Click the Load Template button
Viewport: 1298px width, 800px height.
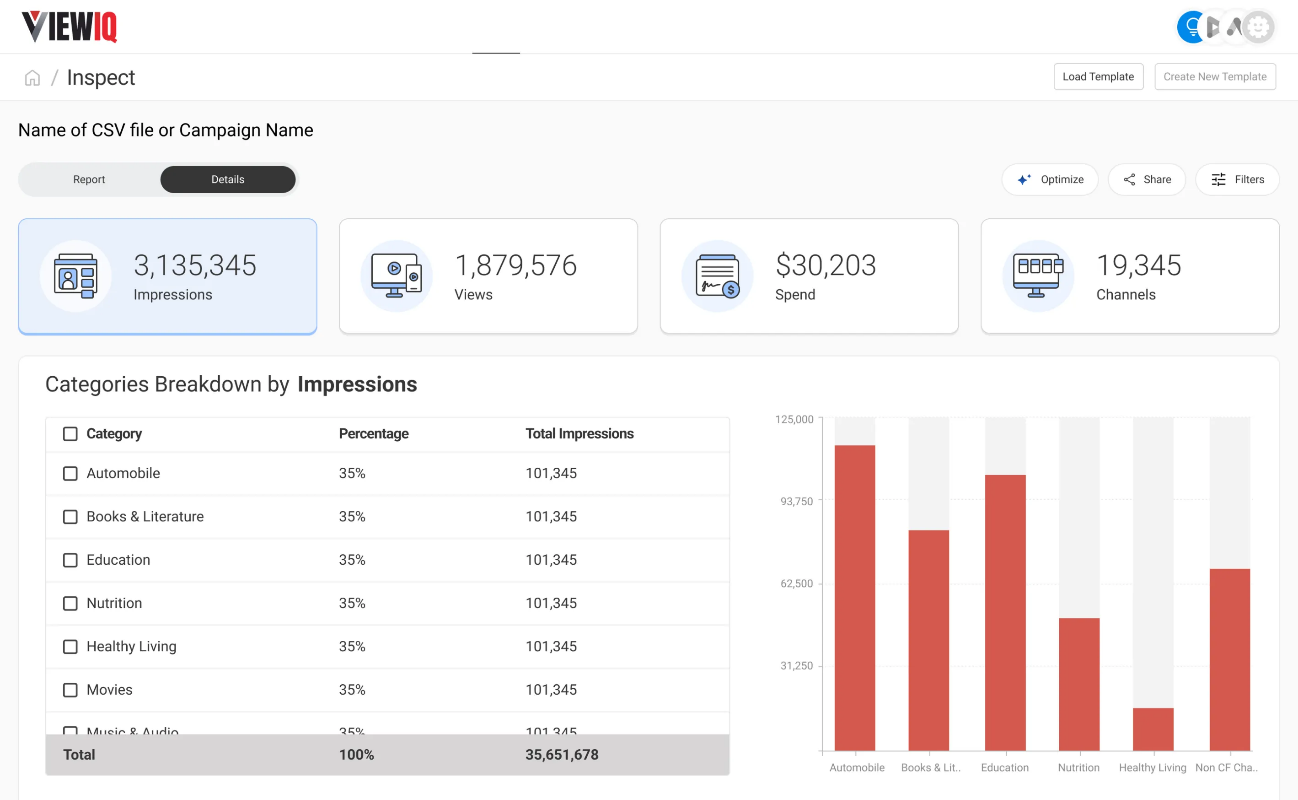[x=1098, y=77]
